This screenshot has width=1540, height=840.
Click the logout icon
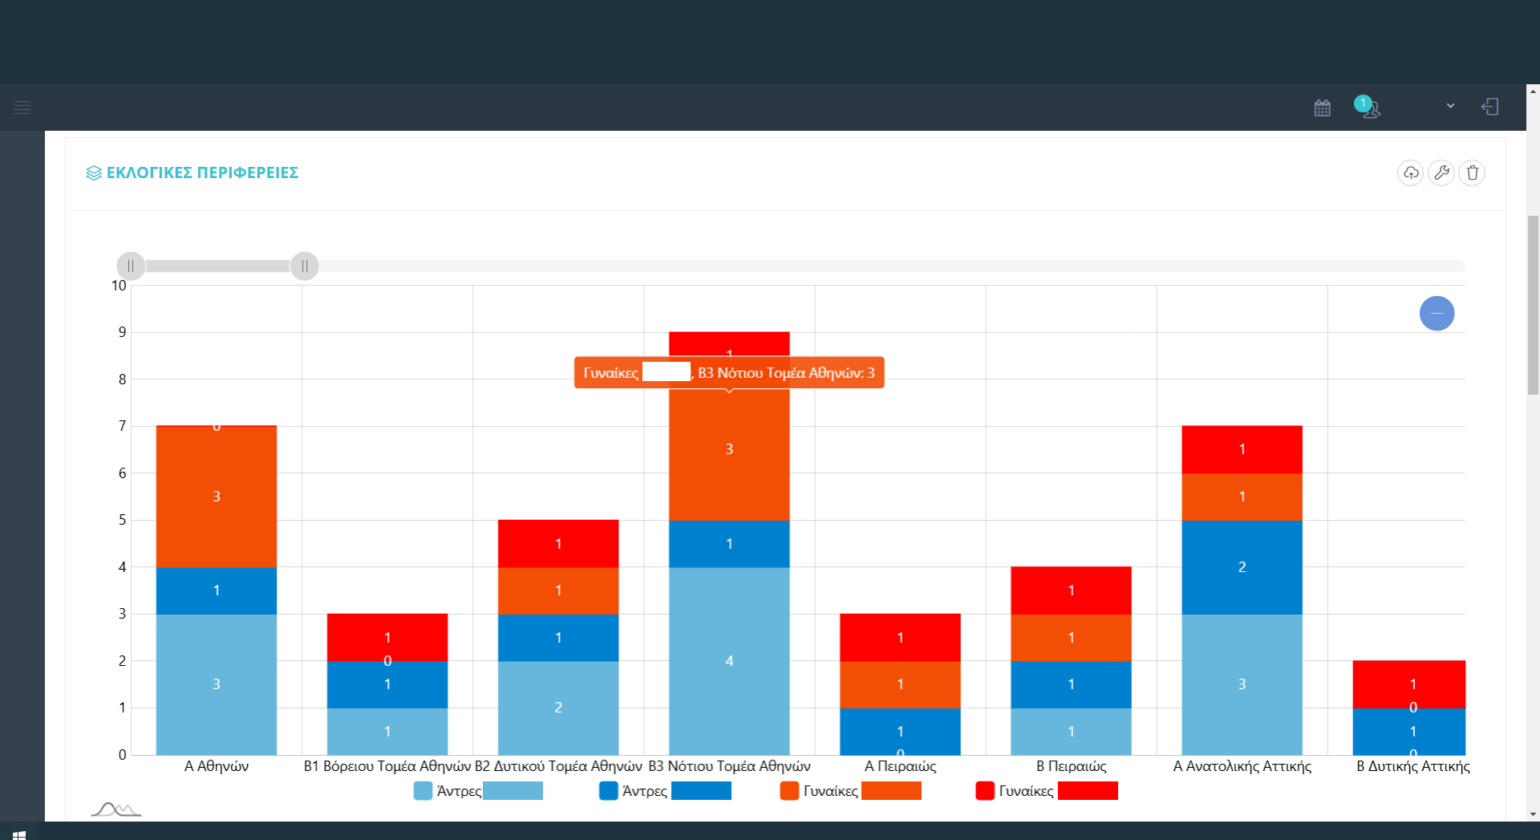[1490, 107]
